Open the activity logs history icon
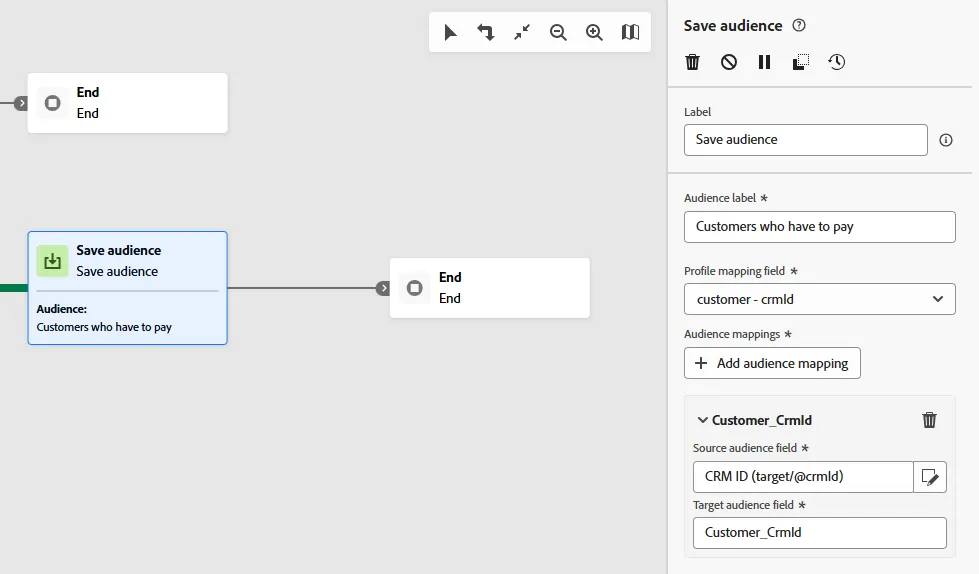 (837, 62)
